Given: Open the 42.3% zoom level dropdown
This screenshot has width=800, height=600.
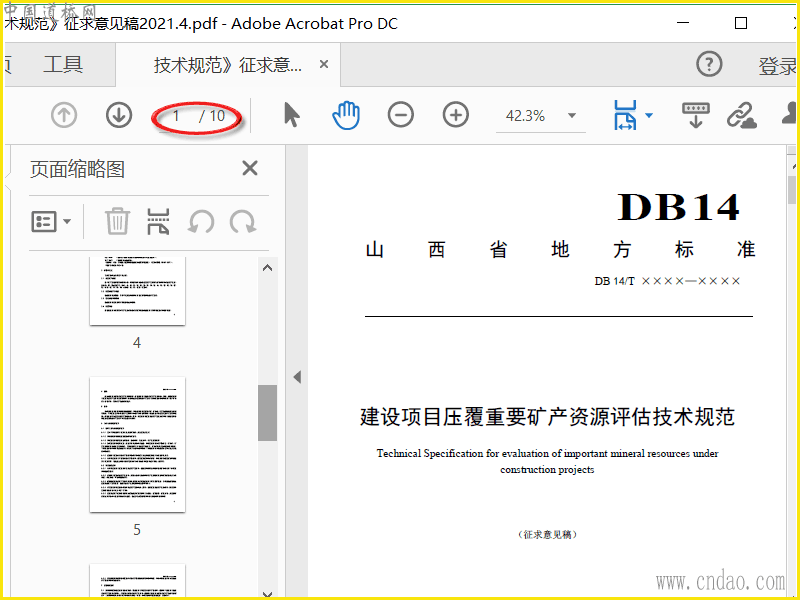Looking at the screenshot, I should [x=572, y=116].
